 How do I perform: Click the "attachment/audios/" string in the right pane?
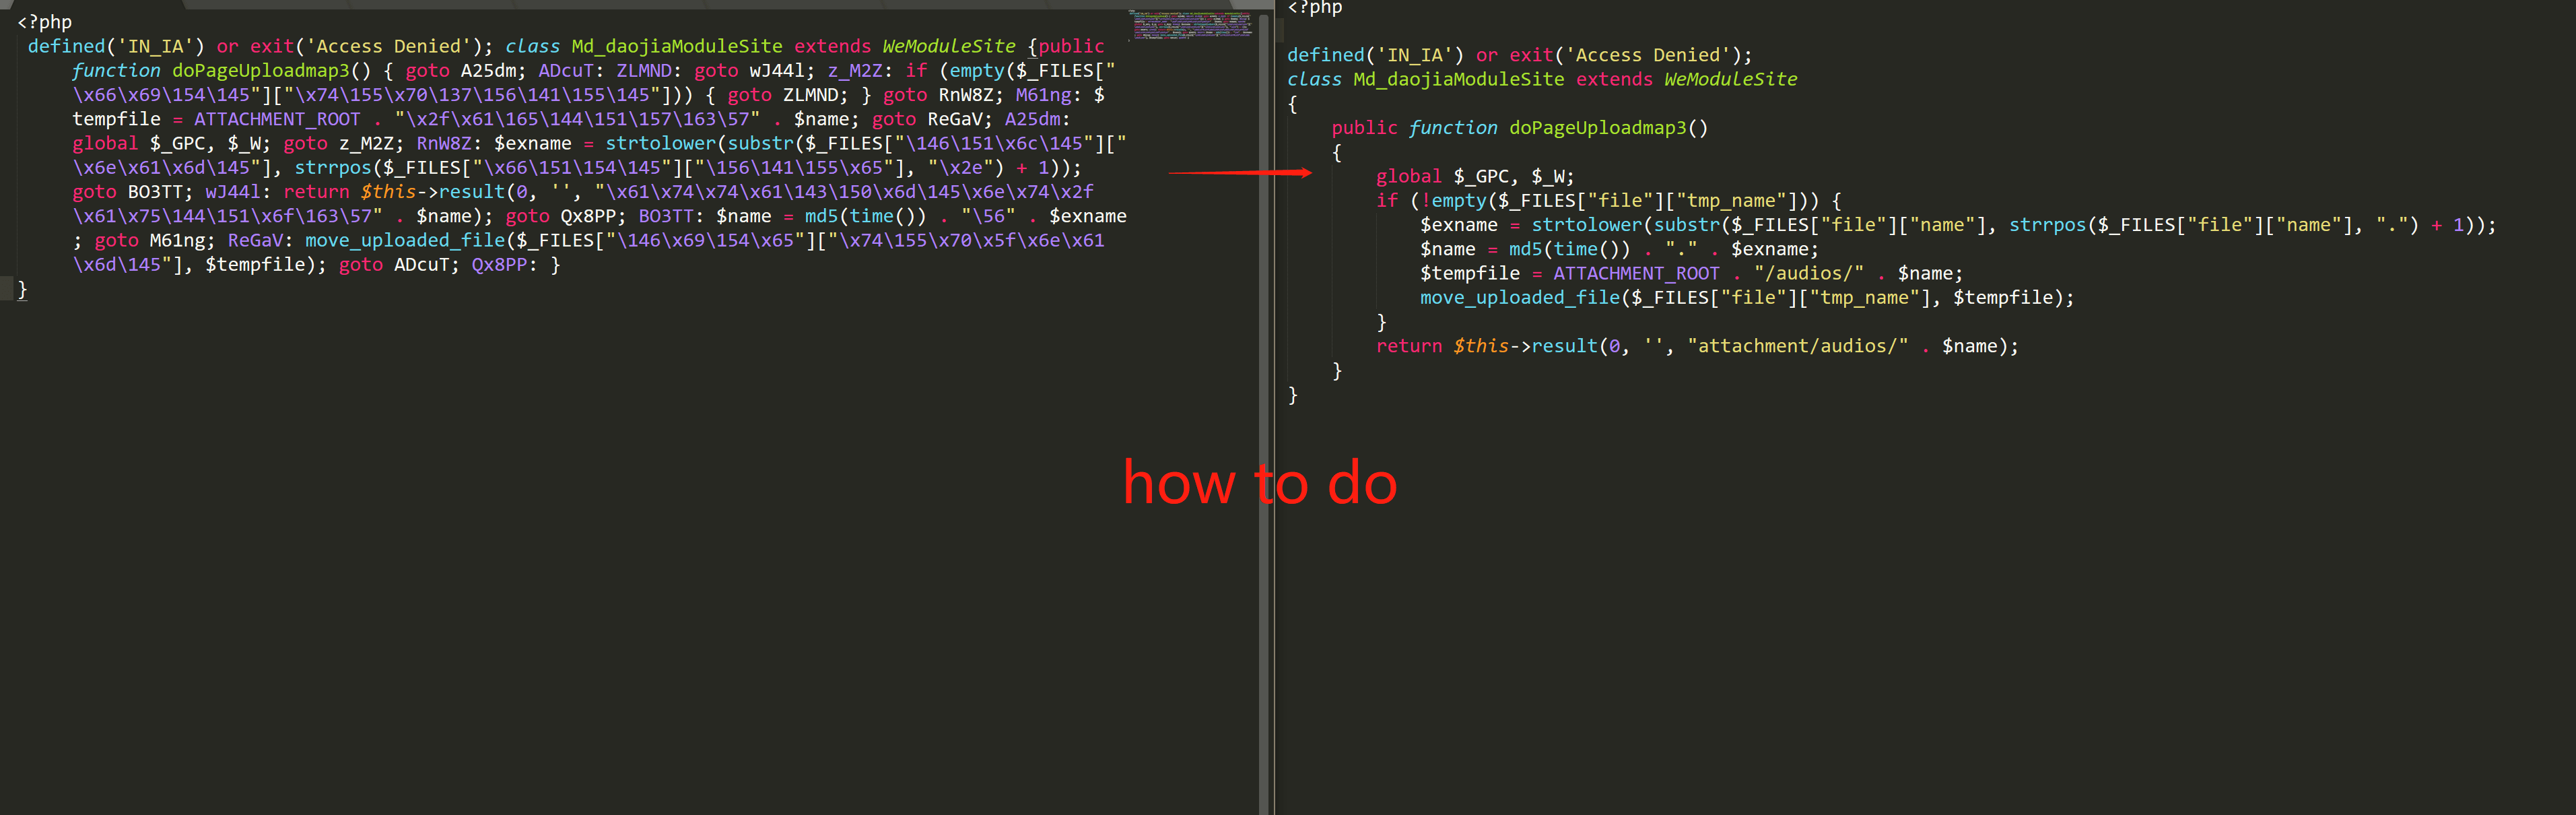pyautogui.click(x=1797, y=346)
